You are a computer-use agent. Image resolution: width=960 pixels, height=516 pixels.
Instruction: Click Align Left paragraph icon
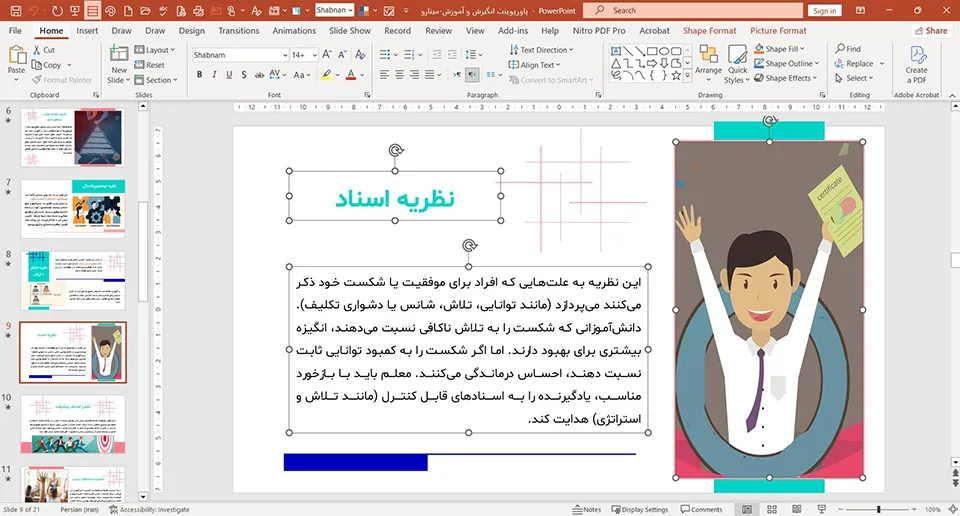[384, 75]
